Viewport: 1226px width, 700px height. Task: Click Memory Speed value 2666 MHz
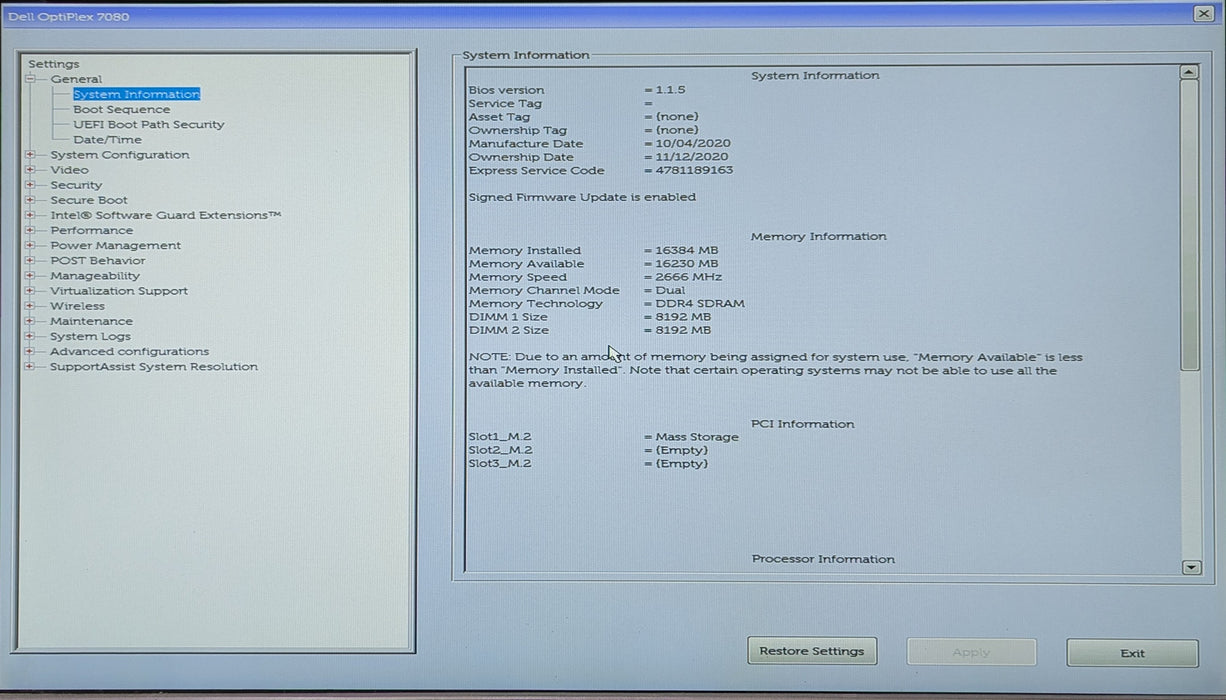pyautogui.click(x=688, y=277)
